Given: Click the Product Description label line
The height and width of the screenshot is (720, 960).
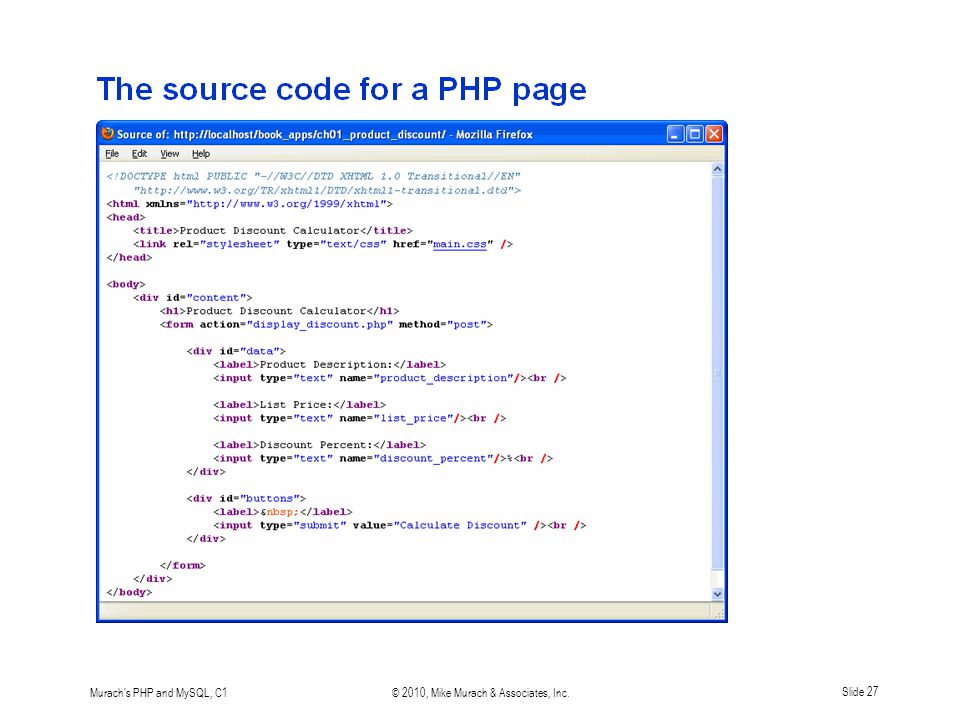Looking at the screenshot, I should [x=329, y=365].
